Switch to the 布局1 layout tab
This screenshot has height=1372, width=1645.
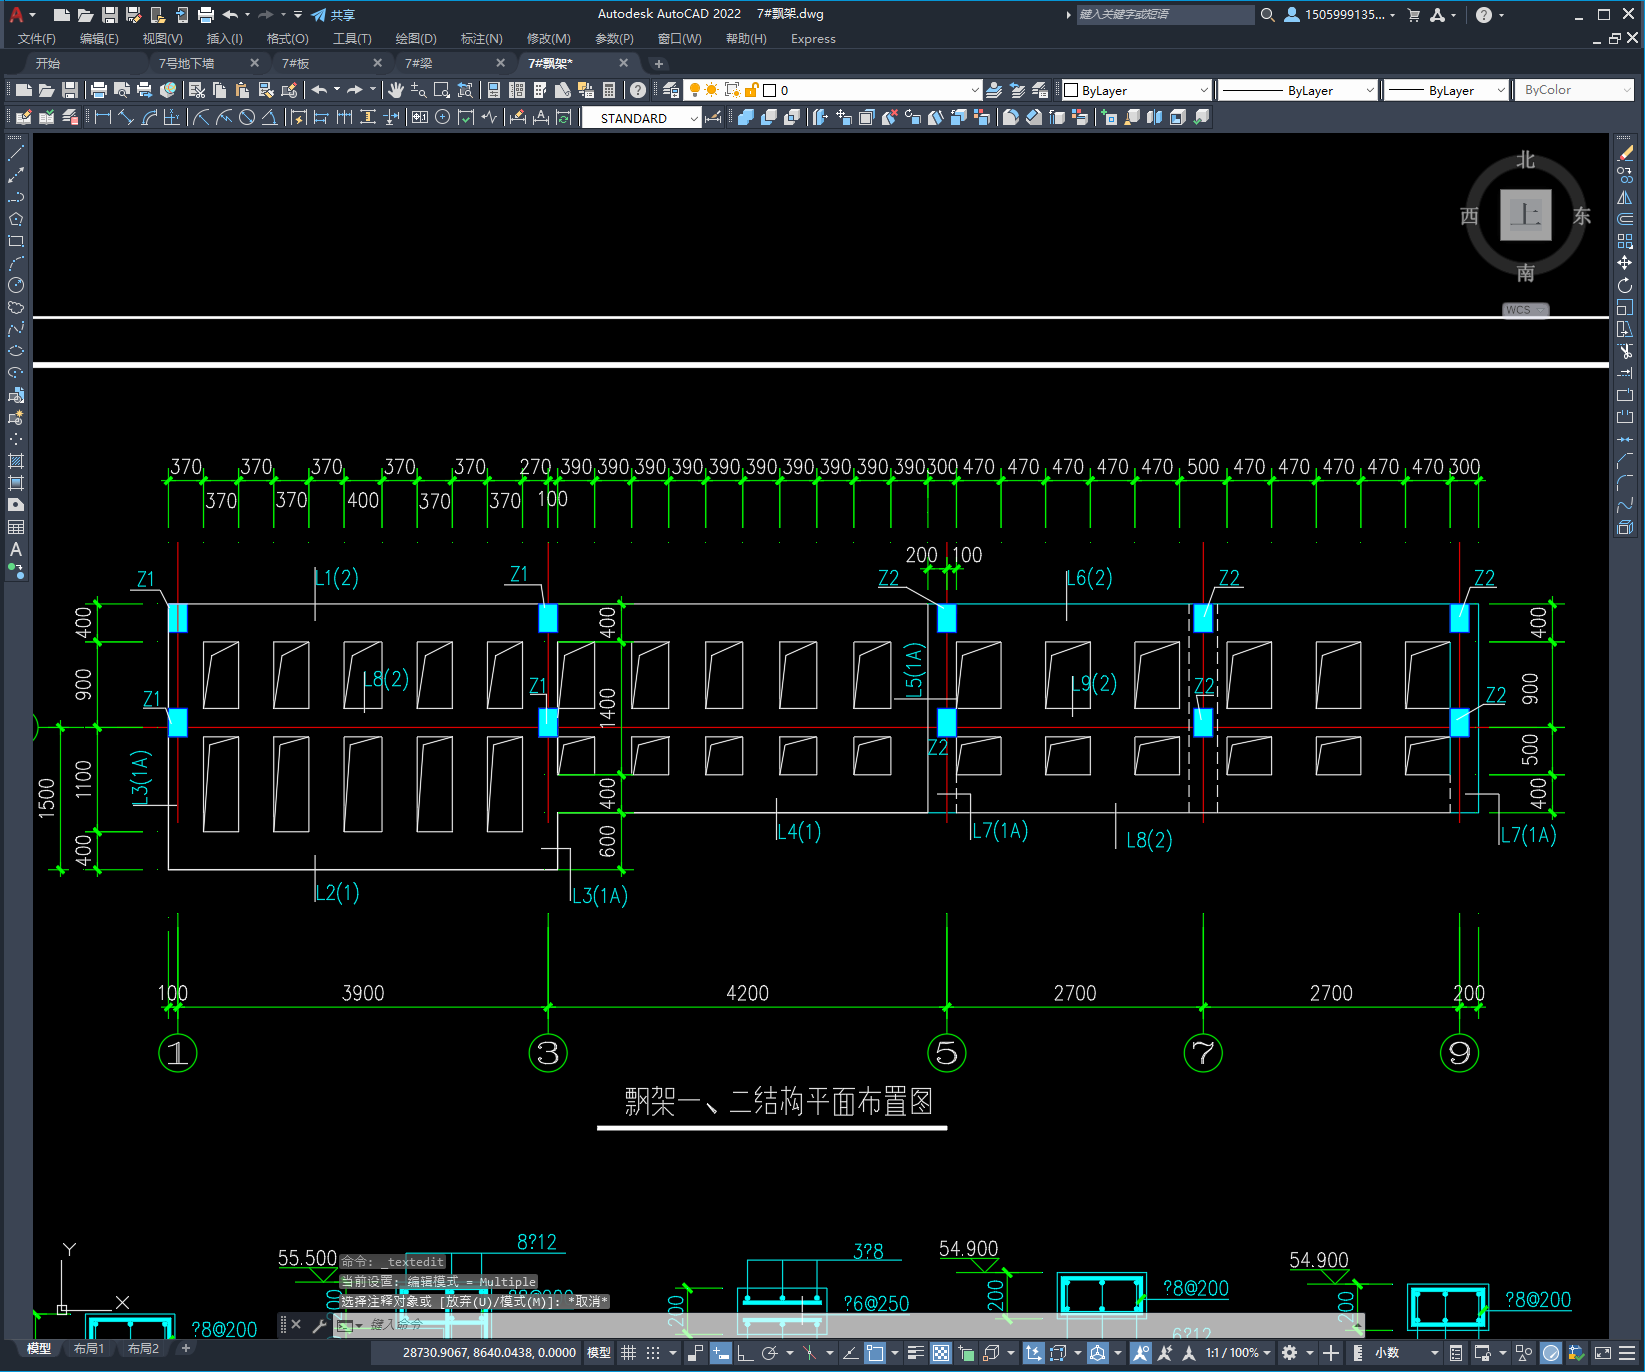(89, 1349)
